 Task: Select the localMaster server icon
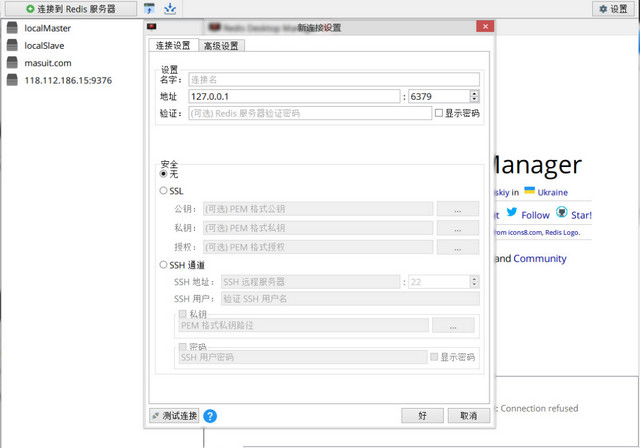point(12,28)
